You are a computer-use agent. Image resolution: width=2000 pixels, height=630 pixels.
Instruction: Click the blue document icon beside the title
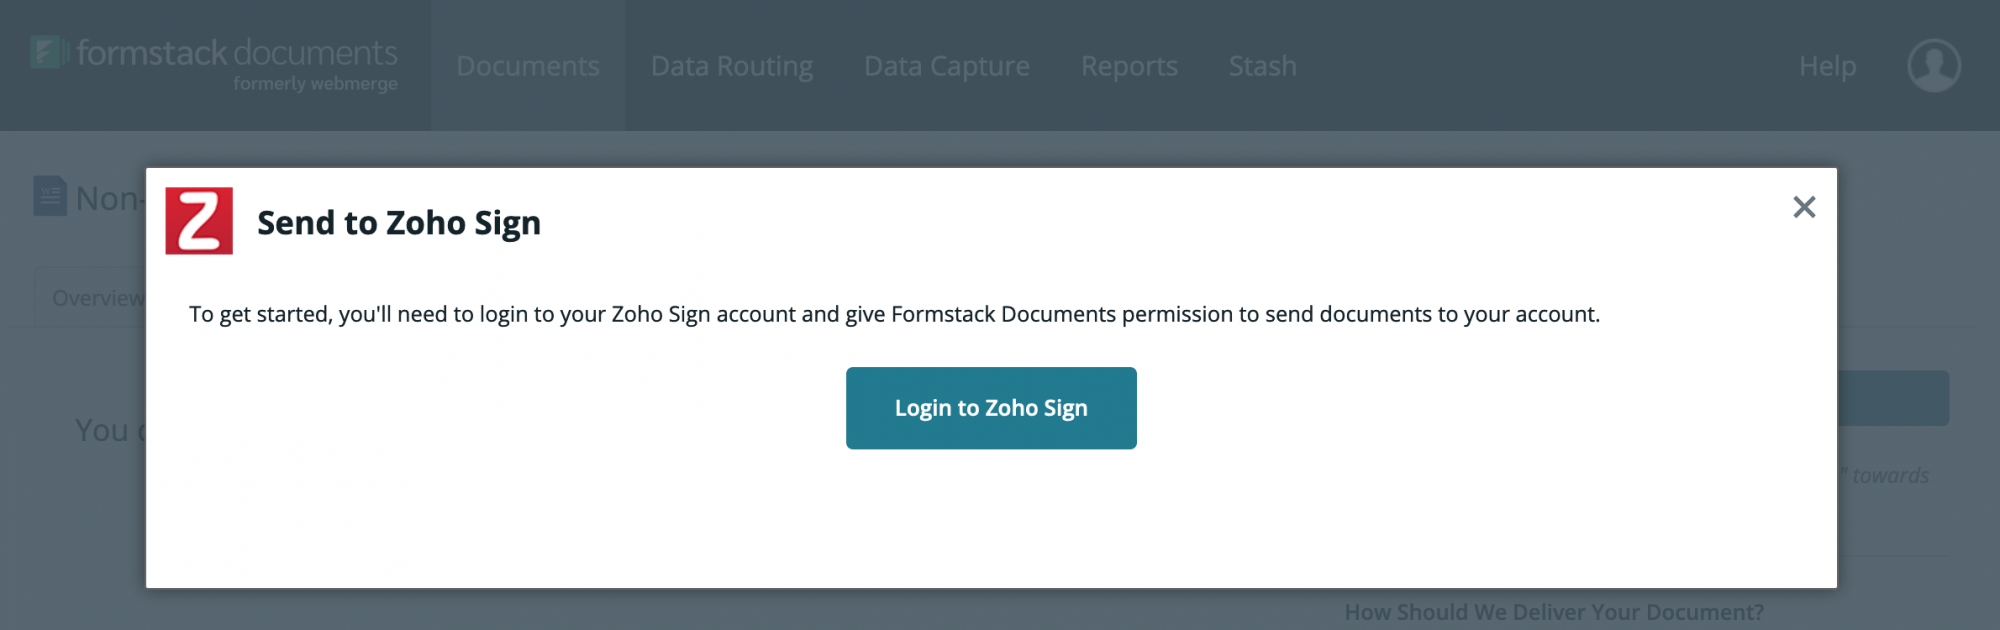[50, 196]
